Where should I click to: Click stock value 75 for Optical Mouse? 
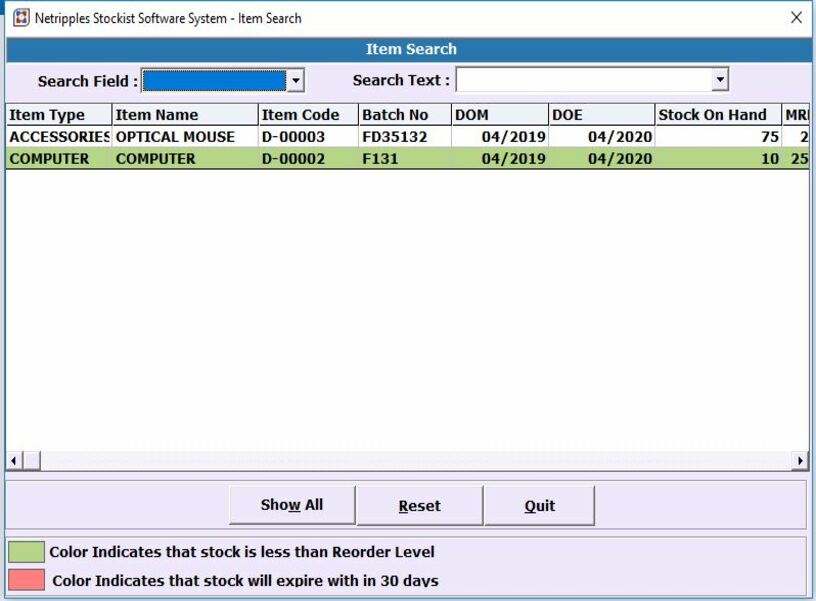point(718,137)
